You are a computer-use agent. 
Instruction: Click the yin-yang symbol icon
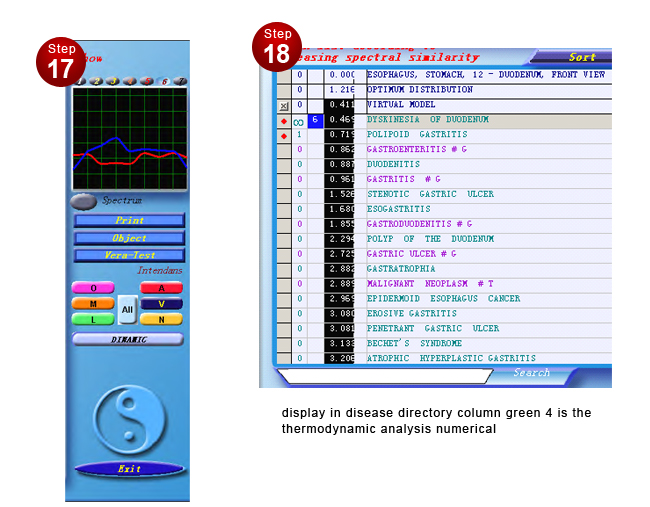pos(127,417)
